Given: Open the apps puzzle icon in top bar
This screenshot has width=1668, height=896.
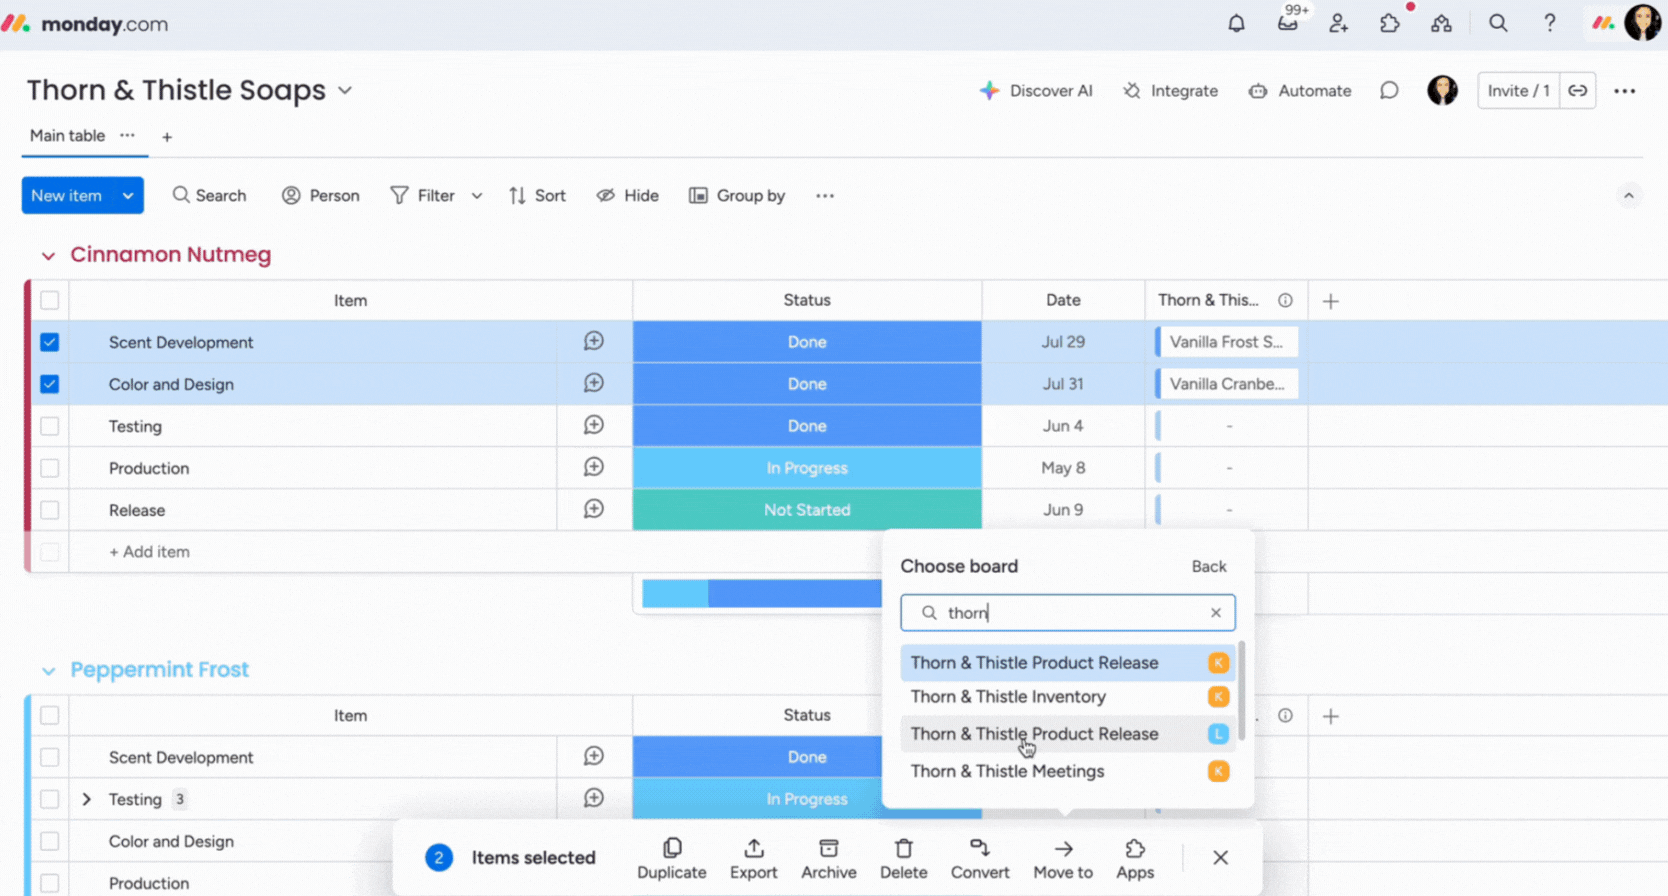Looking at the screenshot, I should (x=1390, y=23).
